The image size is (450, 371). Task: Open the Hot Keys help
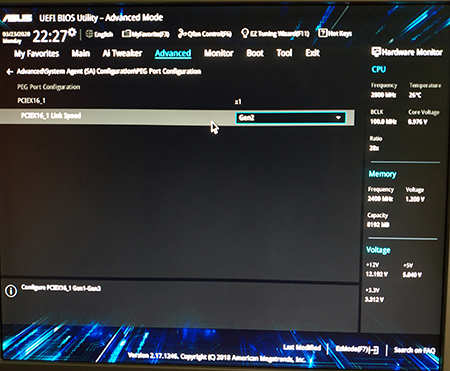pos(335,33)
